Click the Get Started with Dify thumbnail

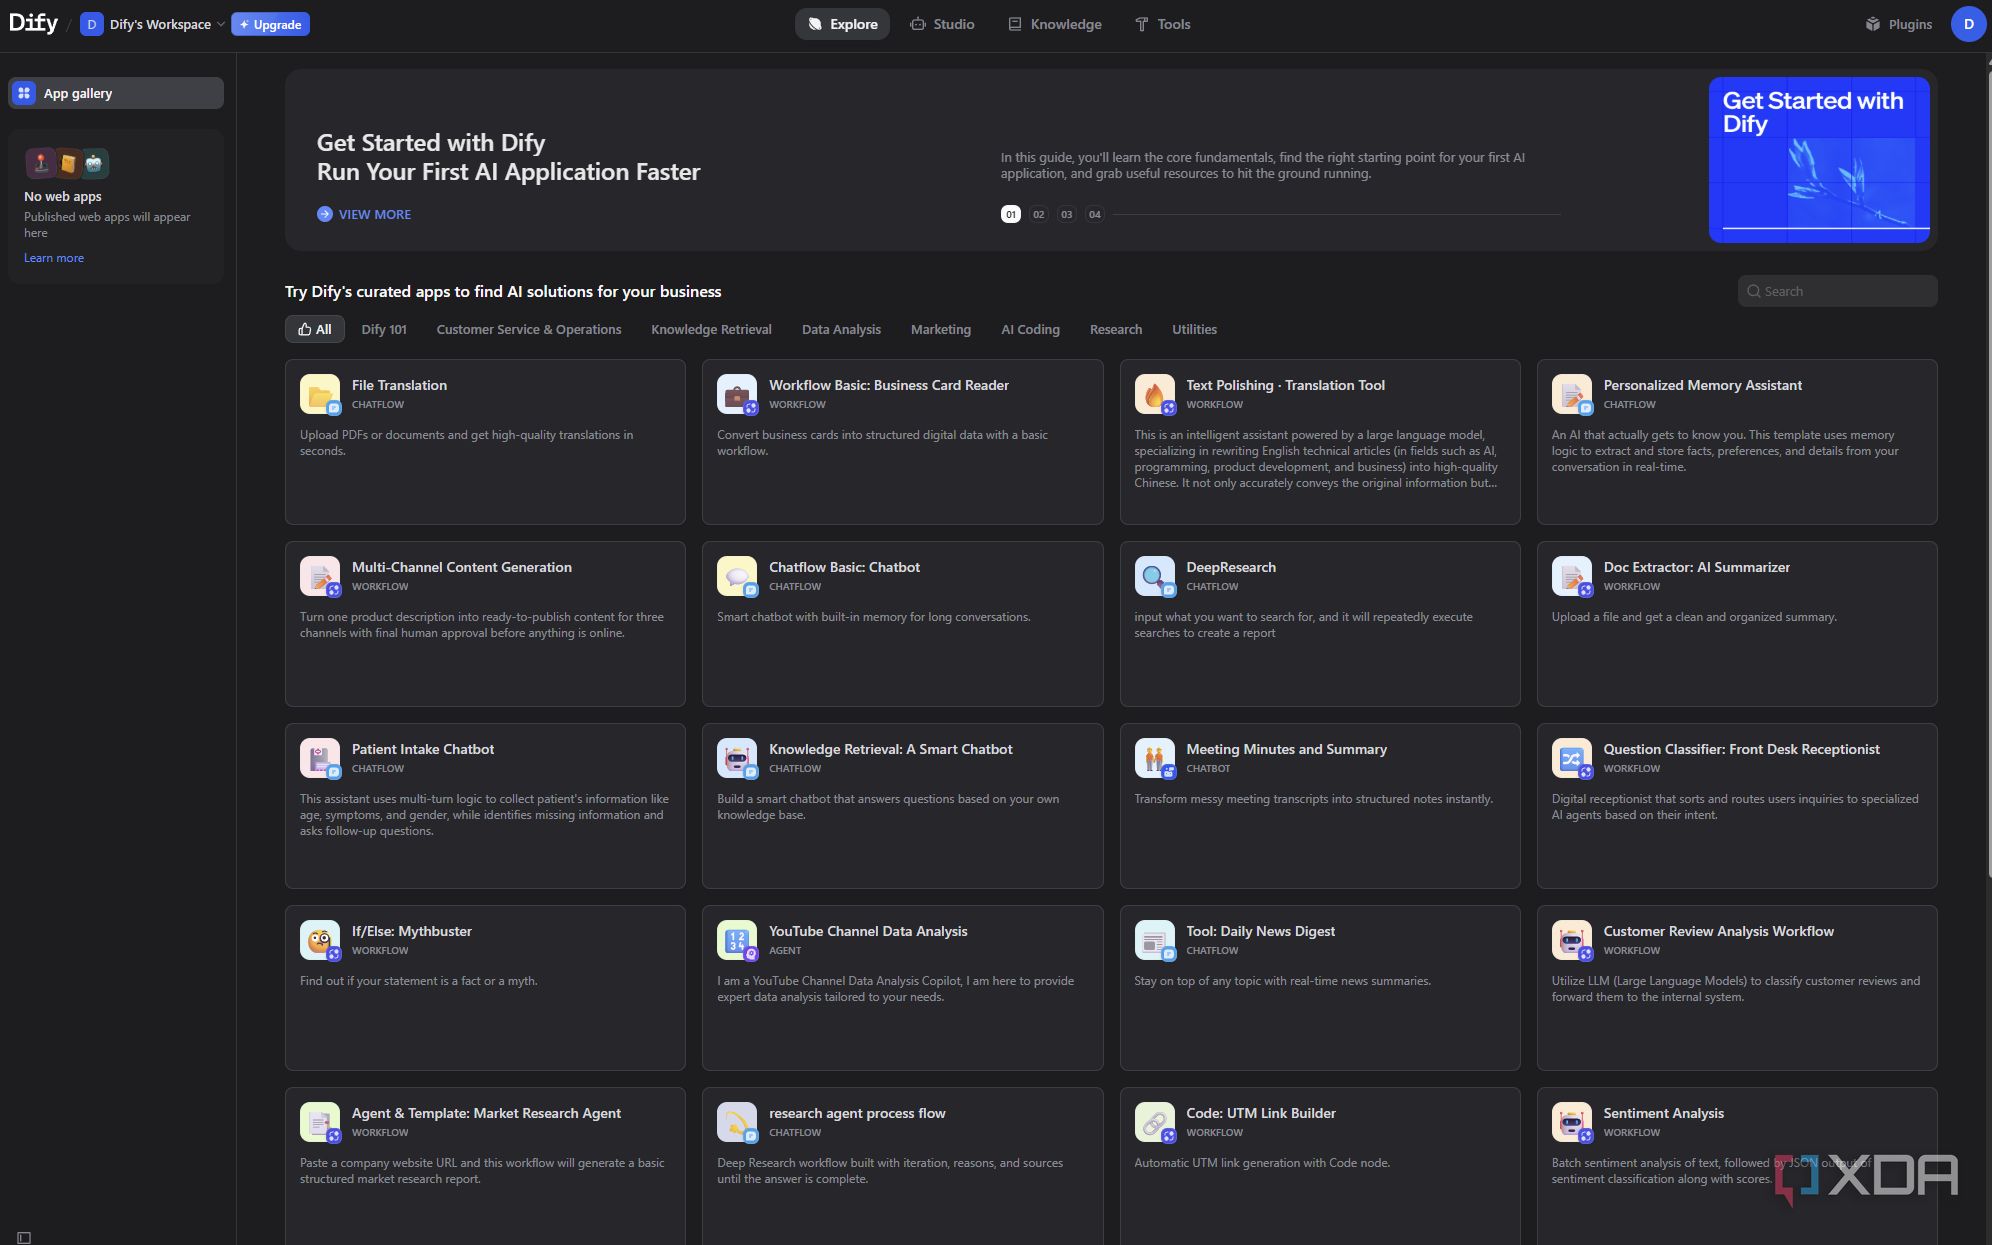[1818, 160]
